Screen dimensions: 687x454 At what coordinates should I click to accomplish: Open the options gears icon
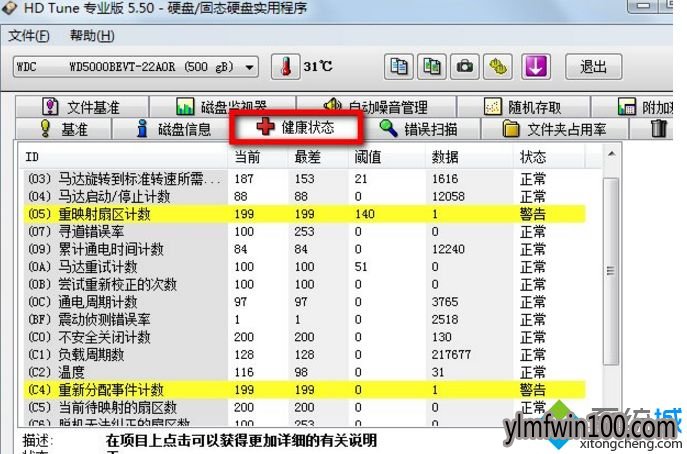pyautogui.click(x=498, y=67)
